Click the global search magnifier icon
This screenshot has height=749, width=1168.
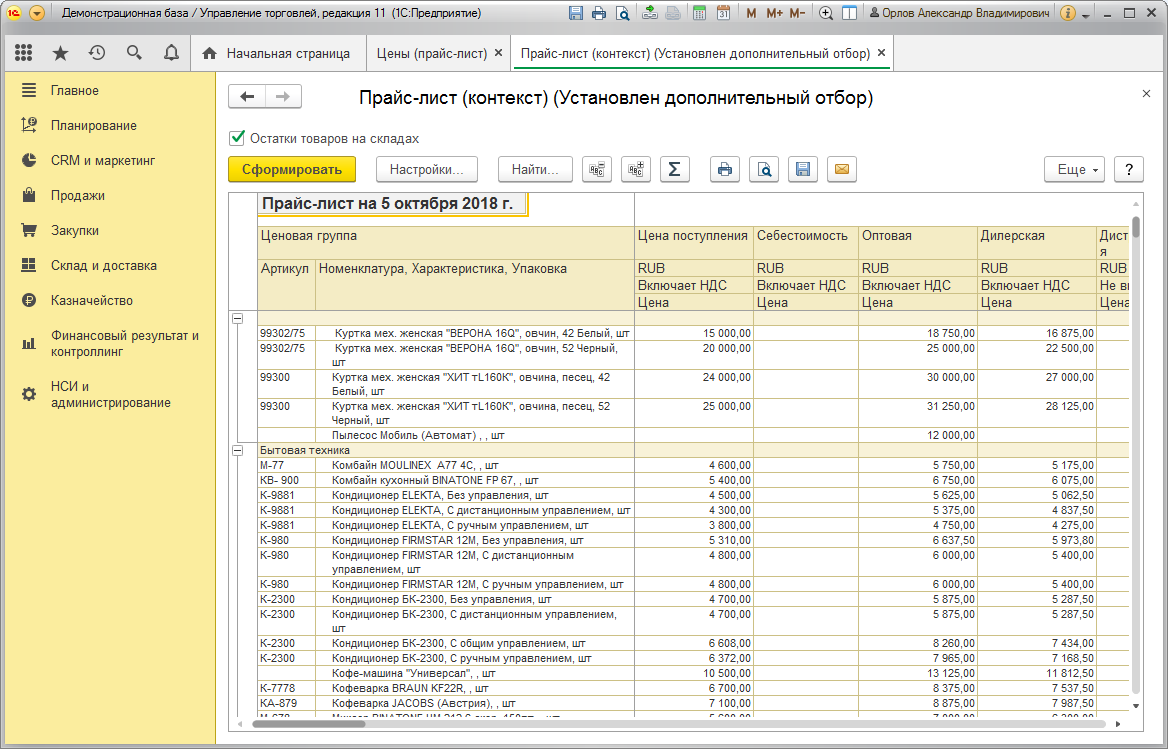click(134, 53)
